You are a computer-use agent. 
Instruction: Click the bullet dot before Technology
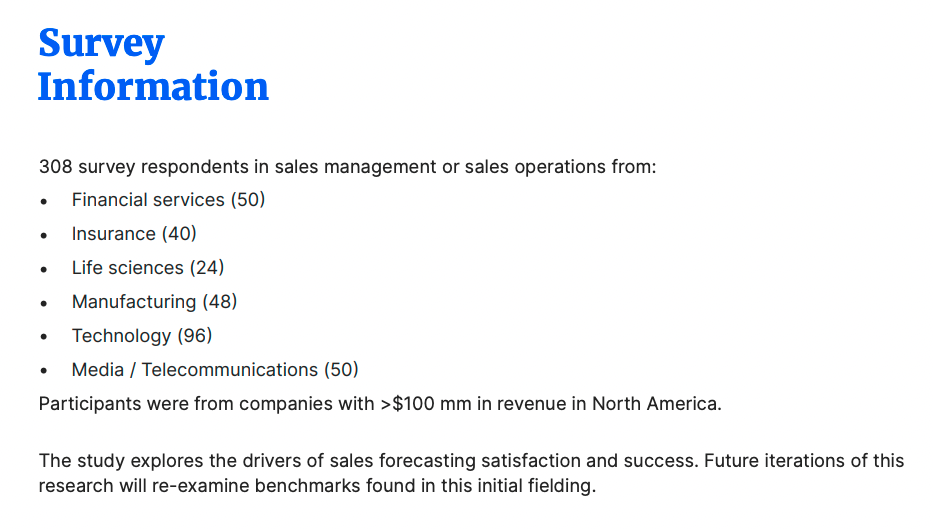pos(43,337)
